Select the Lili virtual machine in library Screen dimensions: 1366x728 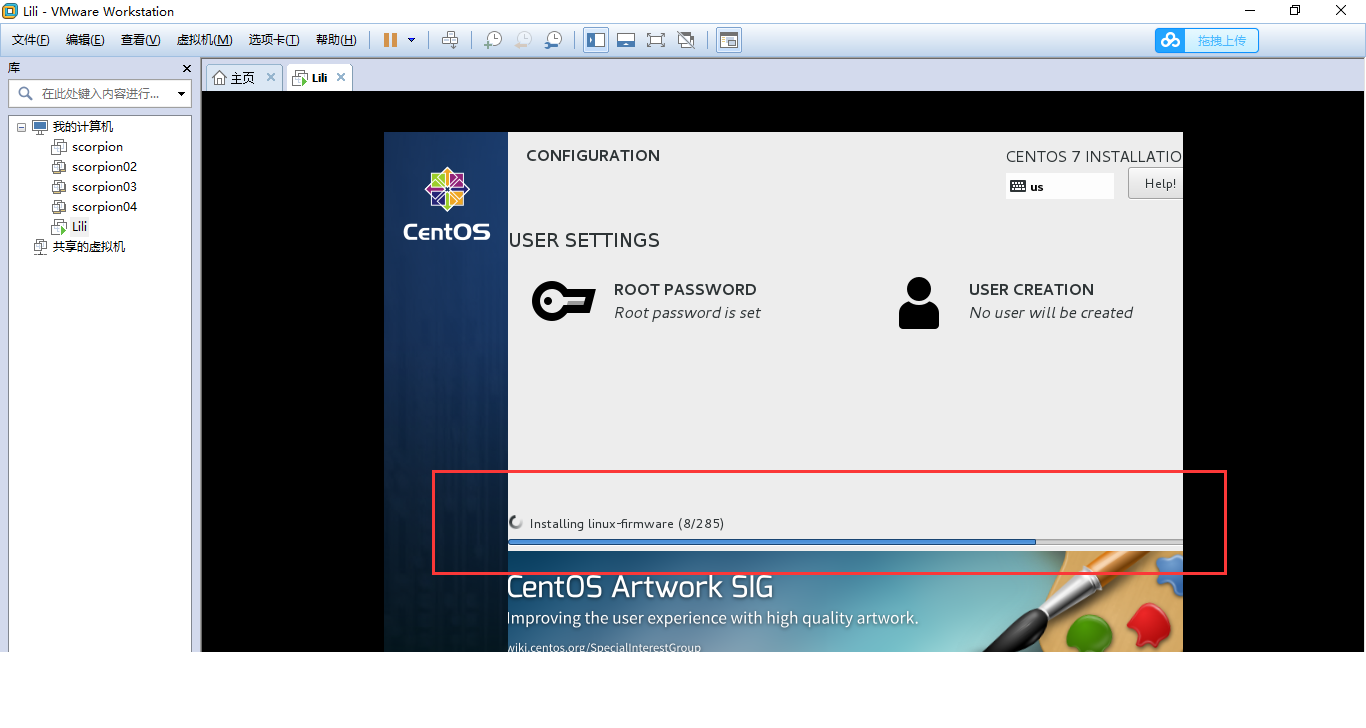click(x=79, y=227)
